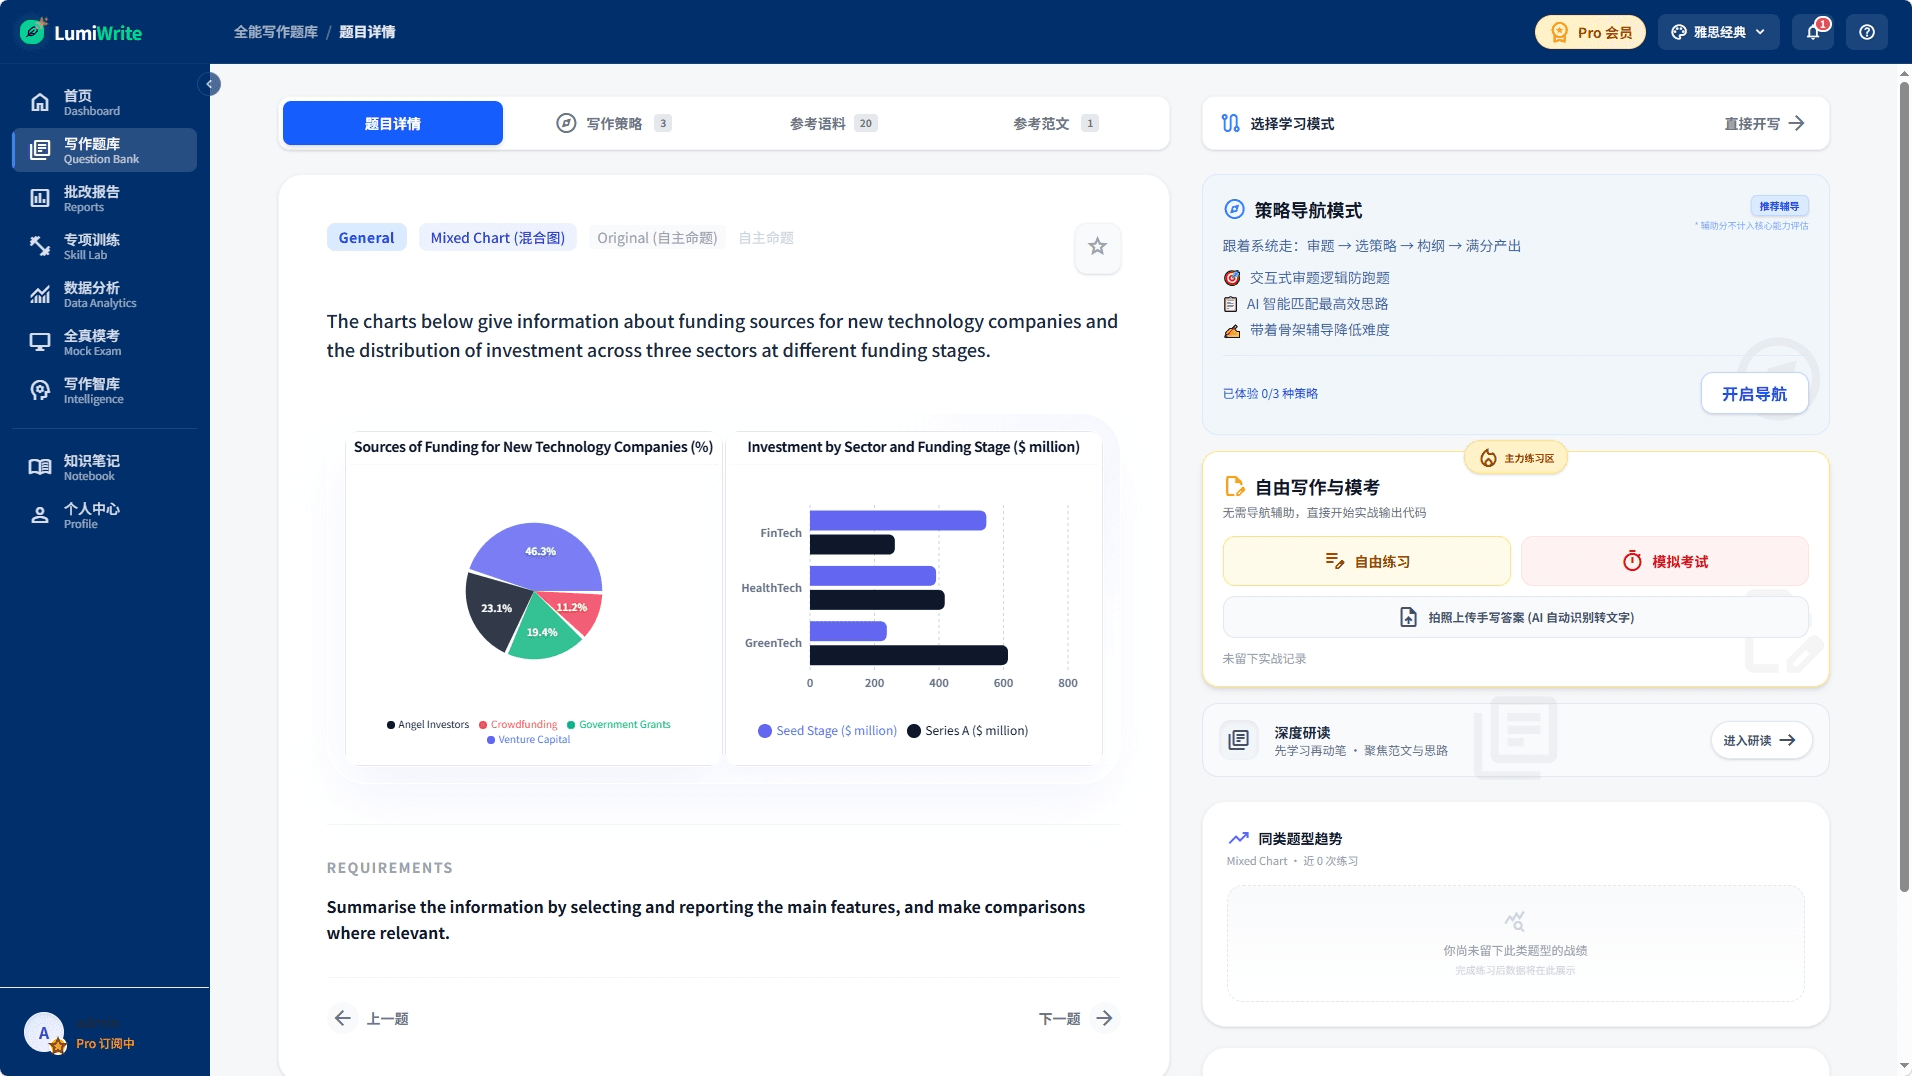
Task: Open the Intelligence sidebar icon
Action: pos(40,390)
